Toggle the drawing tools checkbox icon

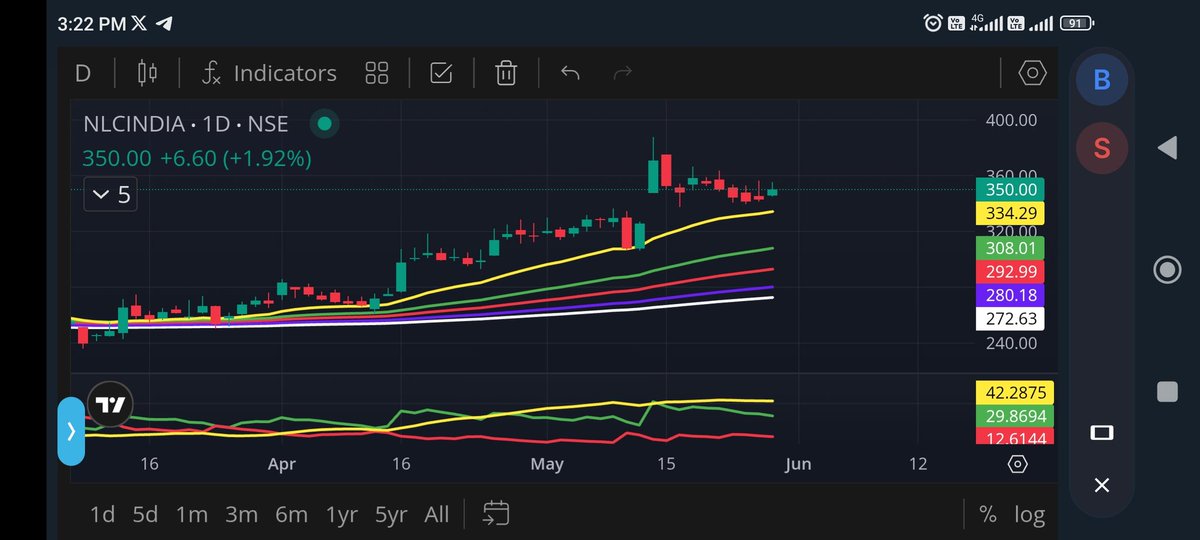click(441, 73)
